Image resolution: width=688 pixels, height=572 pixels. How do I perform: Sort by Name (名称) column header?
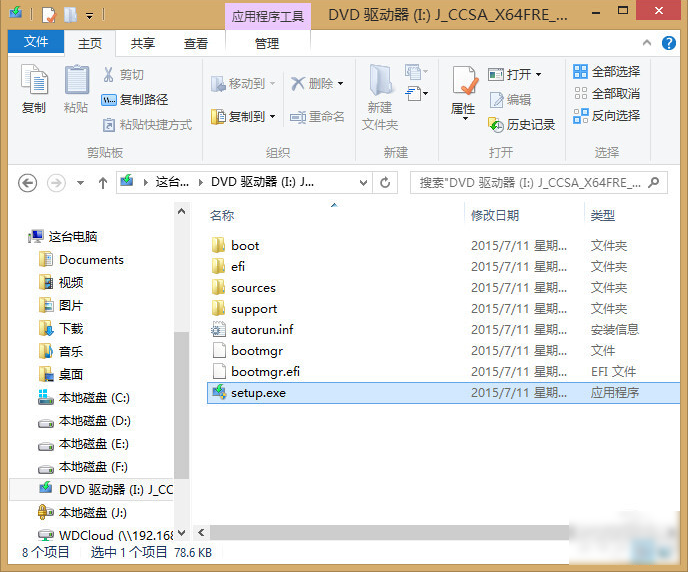[222, 215]
